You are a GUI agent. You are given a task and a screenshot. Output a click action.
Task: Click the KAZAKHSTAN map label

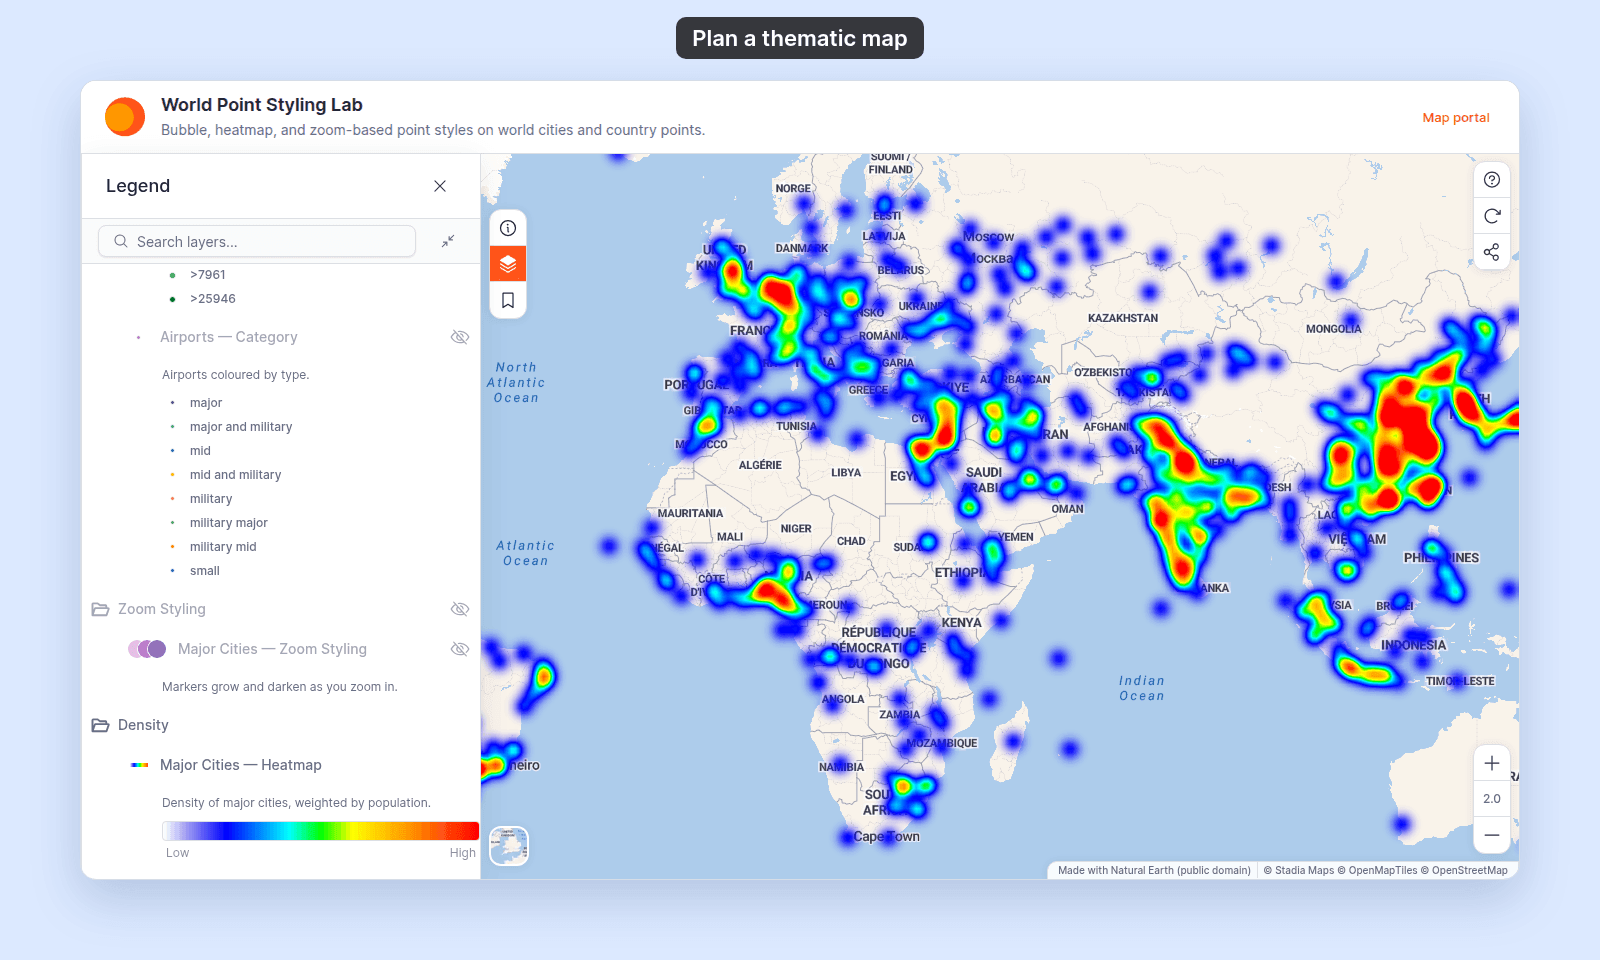pos(1123,318)
